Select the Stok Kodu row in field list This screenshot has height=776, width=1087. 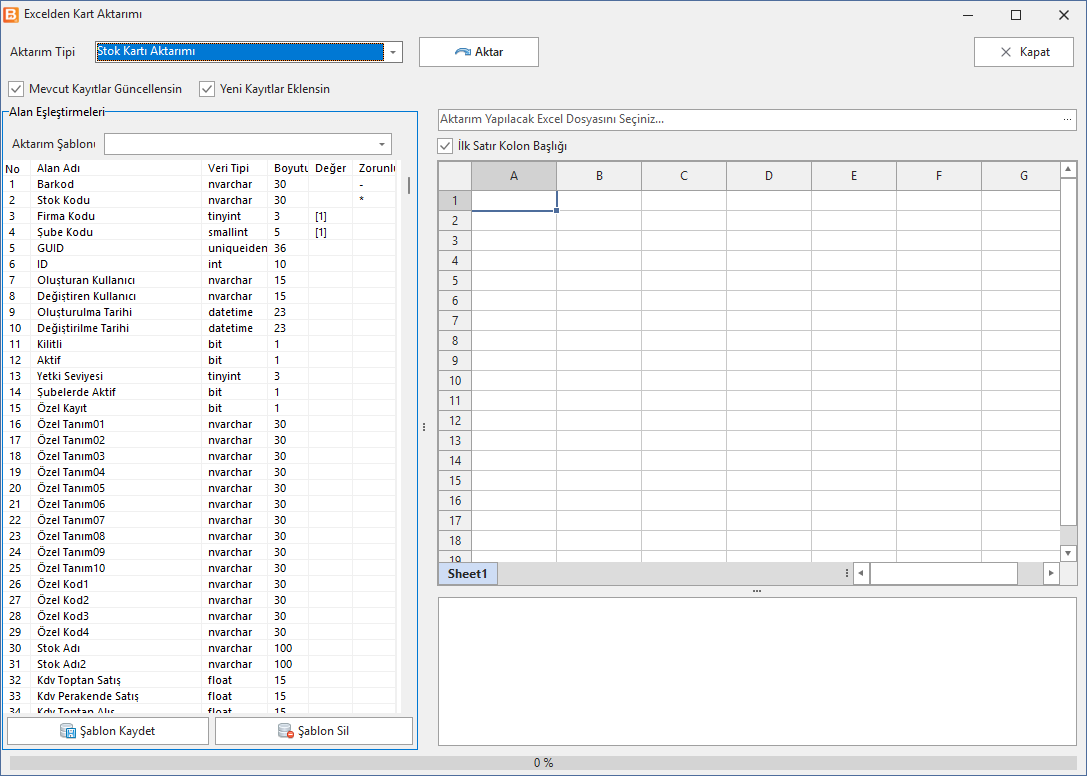pos(201,200)
